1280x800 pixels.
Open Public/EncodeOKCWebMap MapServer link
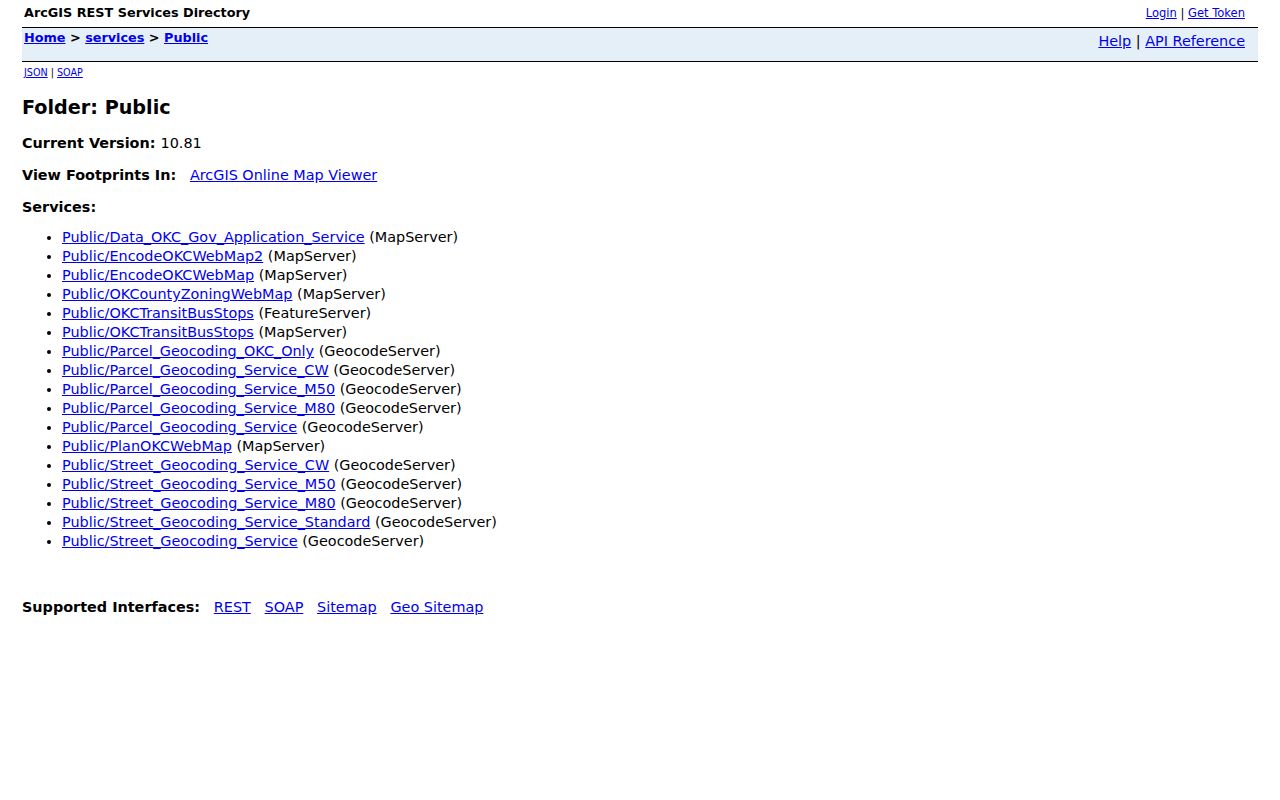[x=158, y=275]
